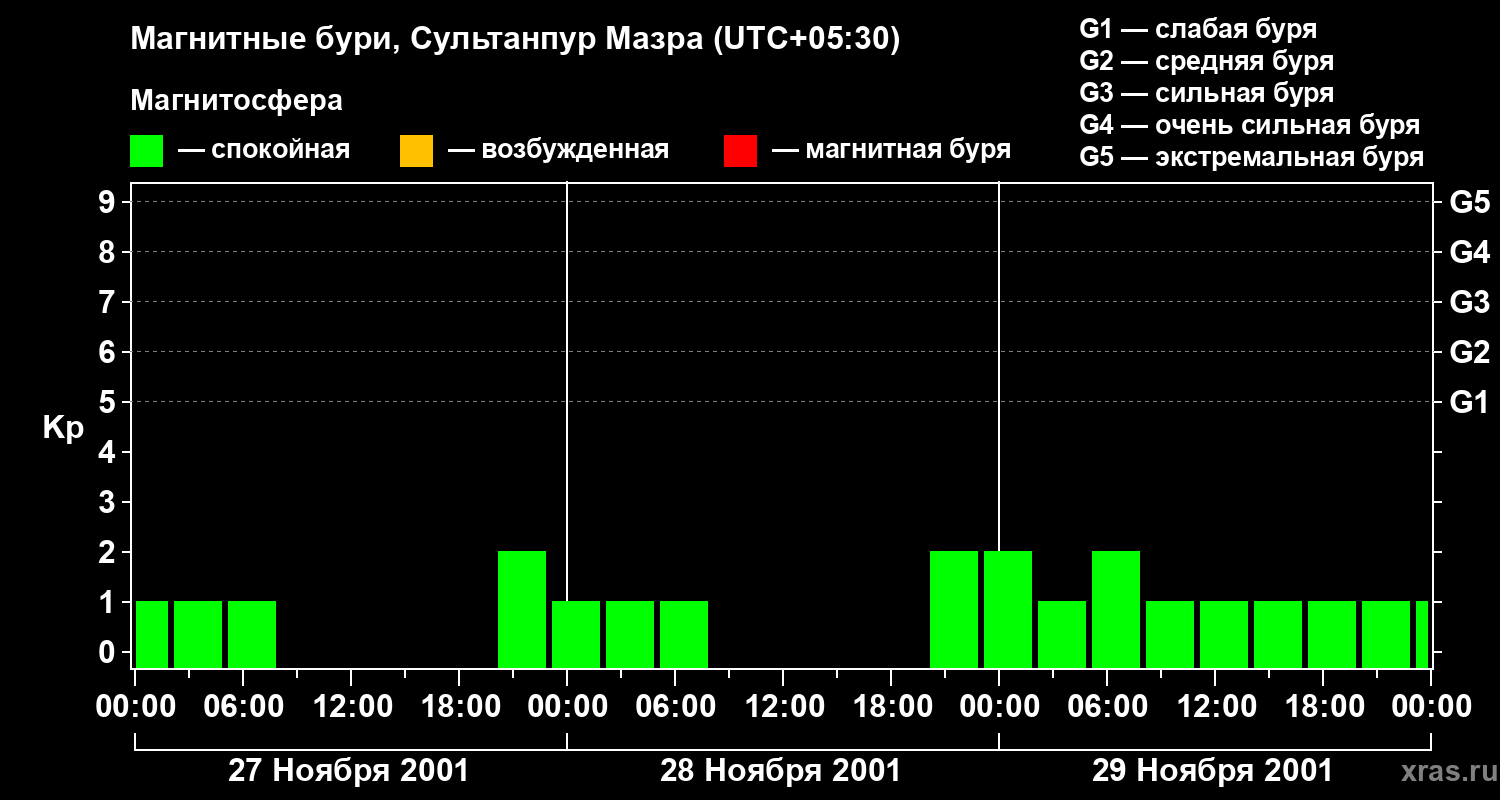Image resolution: width=1500 pixels, height=800 pixels.
Task: Select the Магнитосфера legend heading
Action: click(x=237, y=101)
